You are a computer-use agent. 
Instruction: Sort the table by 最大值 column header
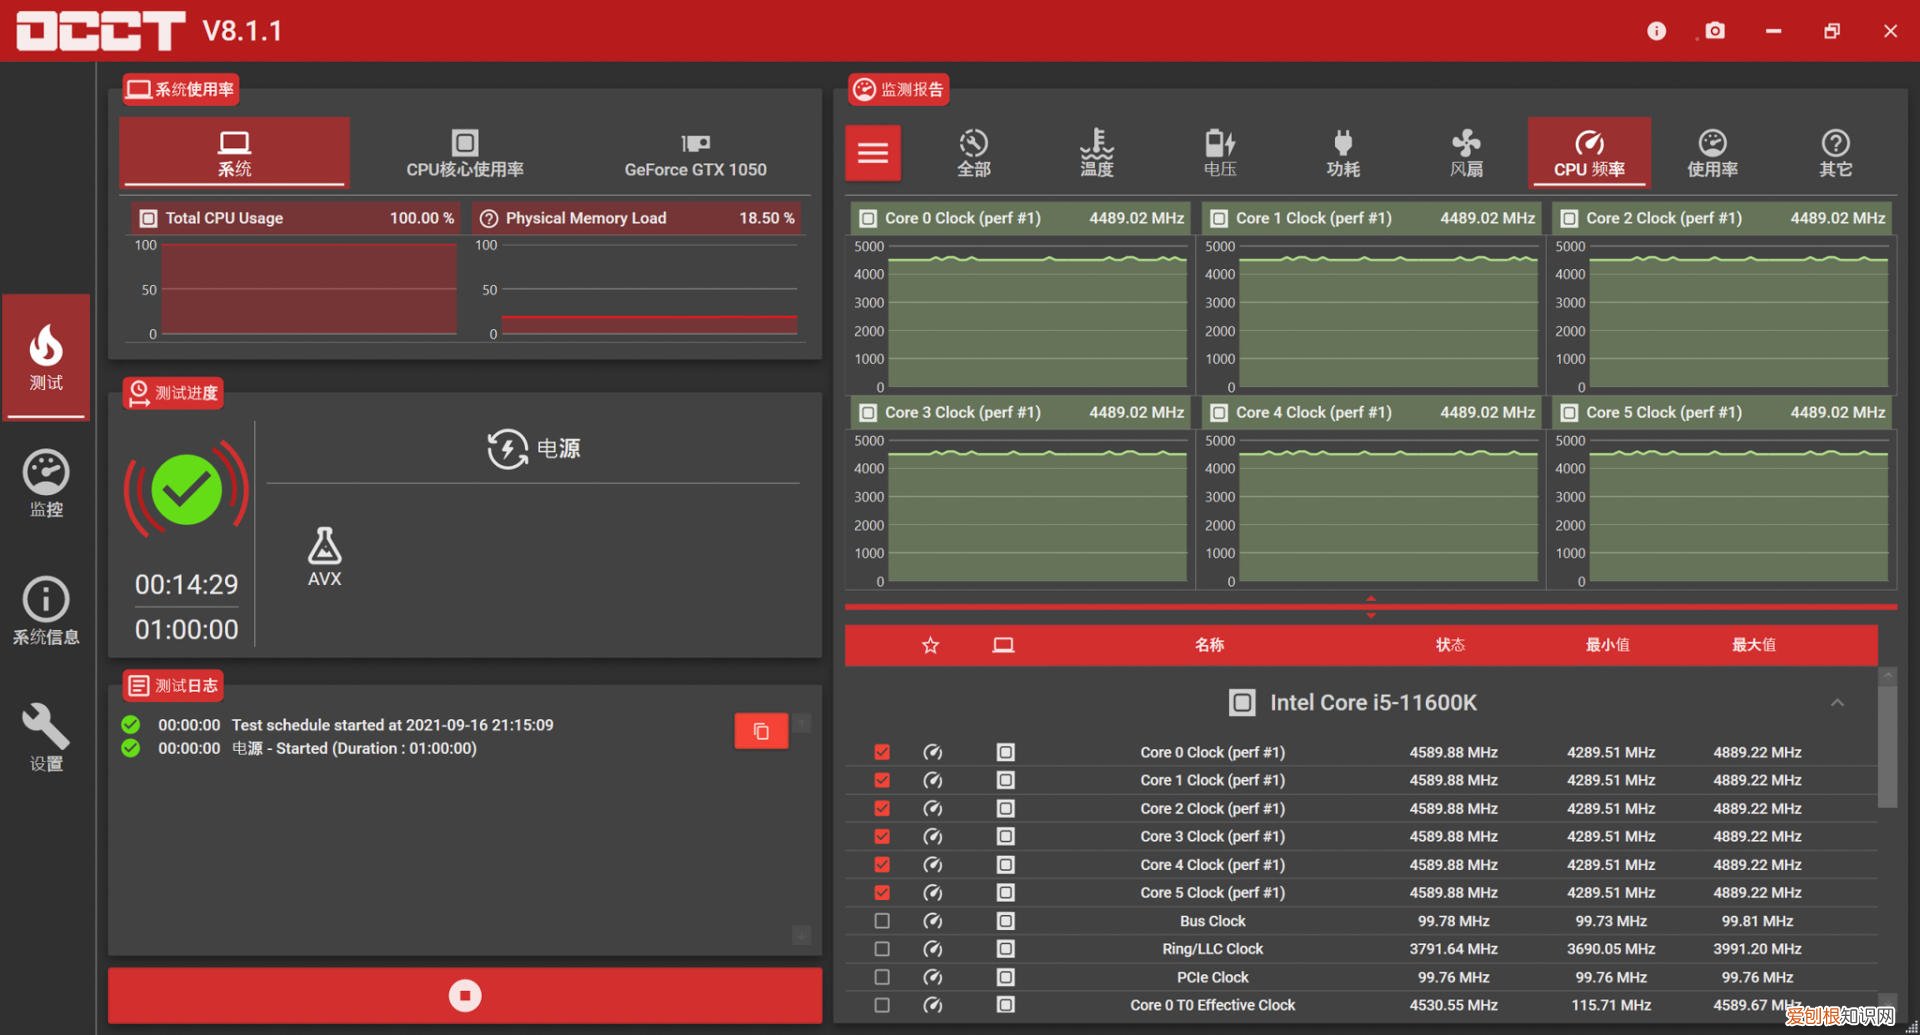pos(1754,645)
